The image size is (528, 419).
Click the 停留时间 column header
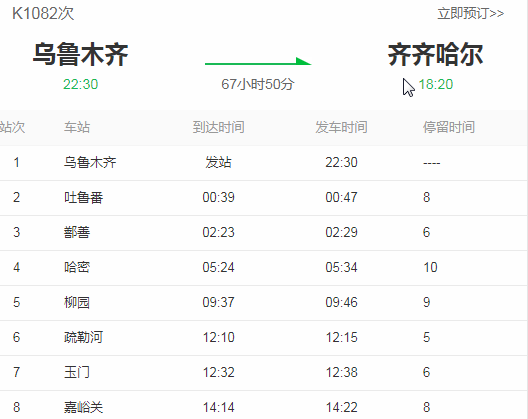click(449, 127)
